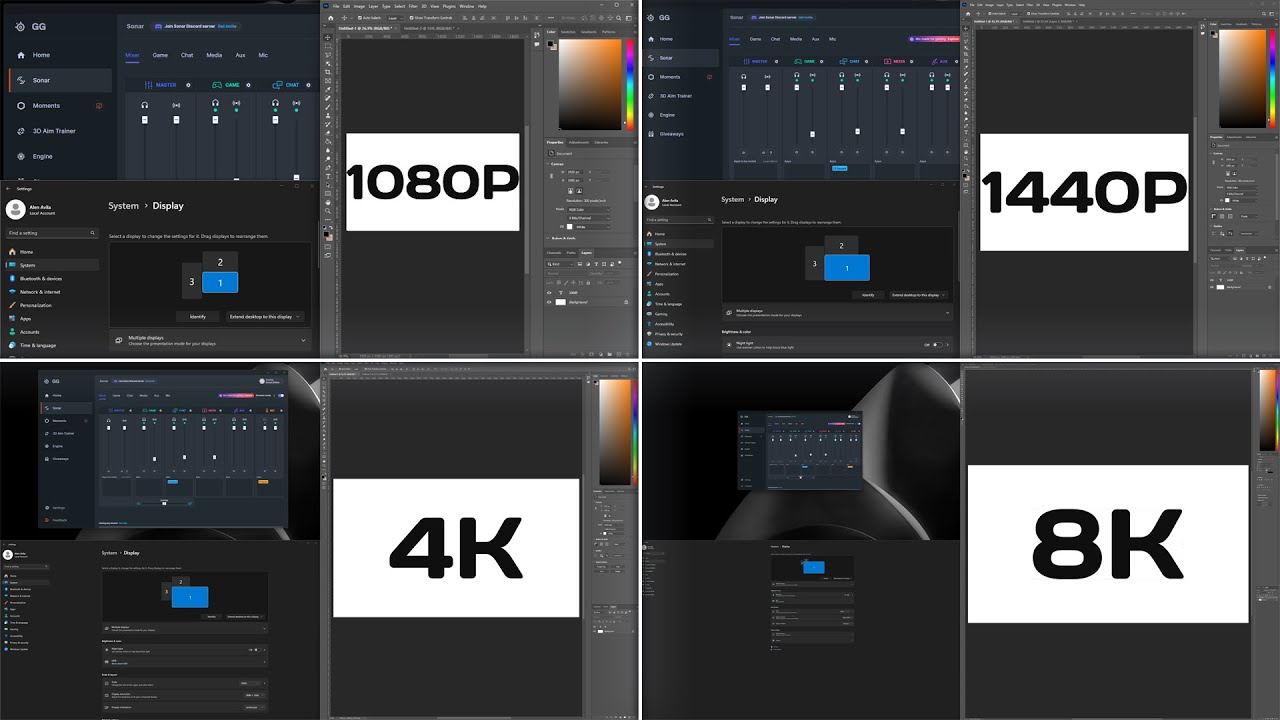Select Crop tool in 1080P Photoshop toolbar

(x=327, y=72)
